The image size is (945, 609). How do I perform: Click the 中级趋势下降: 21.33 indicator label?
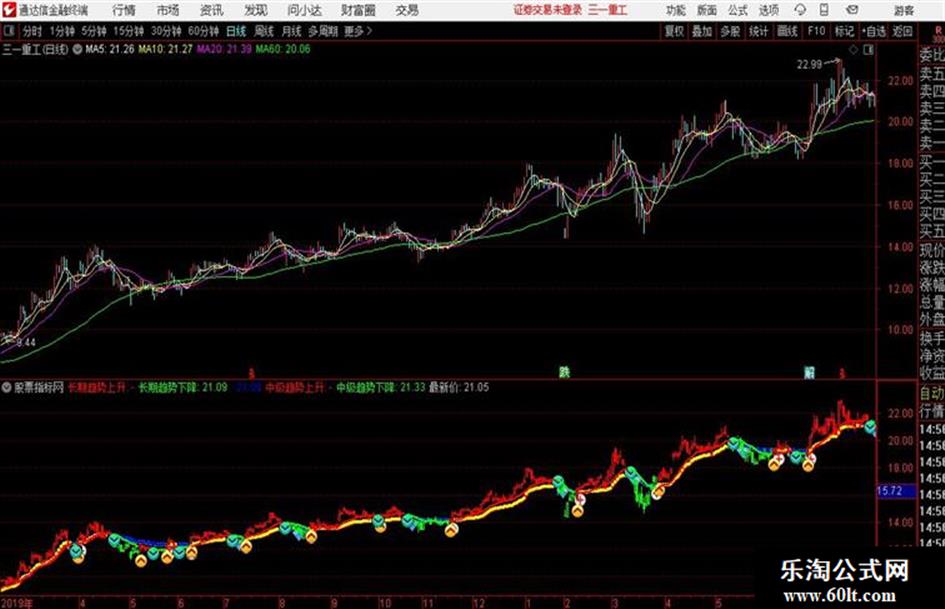(x=381, y=388)
